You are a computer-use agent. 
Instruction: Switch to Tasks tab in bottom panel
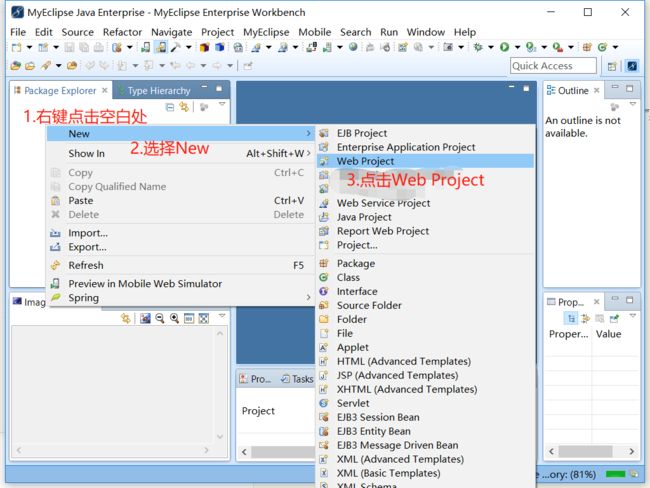tap(297, 379)
